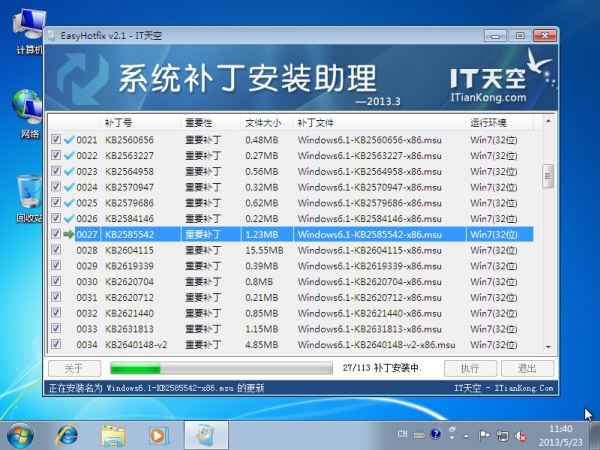Image resolution: width=600 pixels, height=450 pixels.
Task: Click the blue checkmark on row 0022
Action: 69,155
